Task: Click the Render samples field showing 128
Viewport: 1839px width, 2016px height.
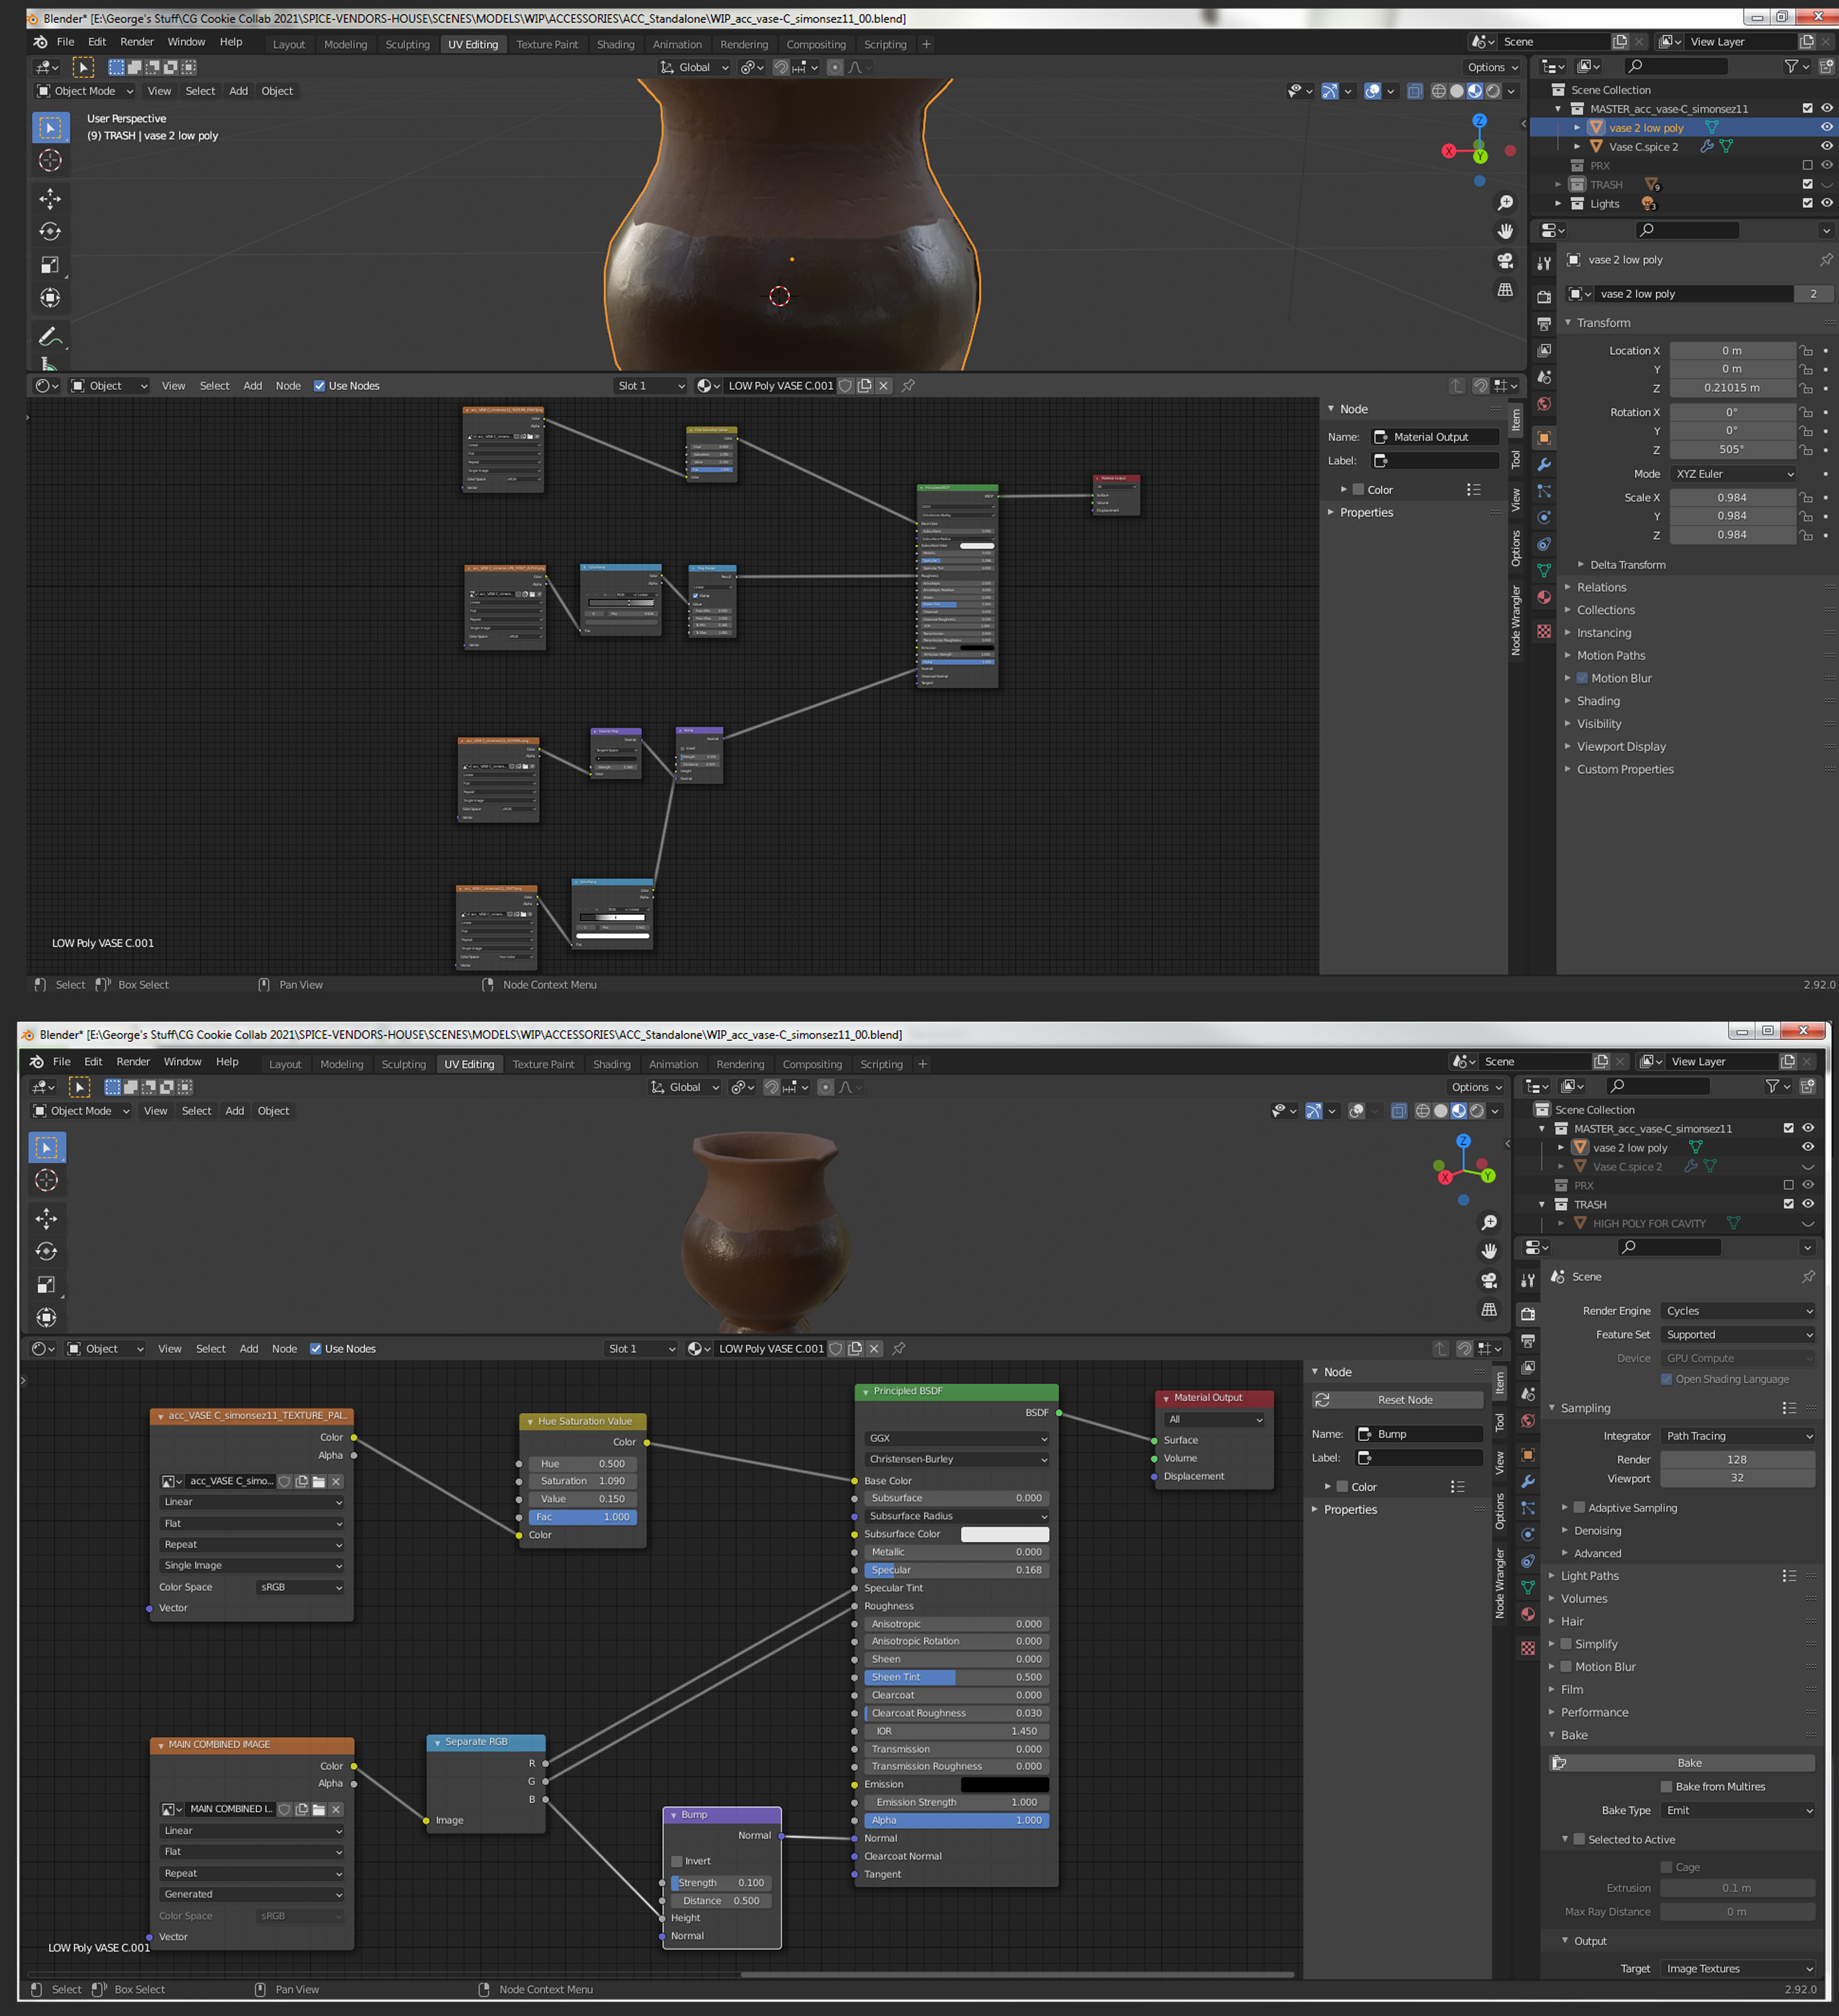Action: [1737, 1460]
